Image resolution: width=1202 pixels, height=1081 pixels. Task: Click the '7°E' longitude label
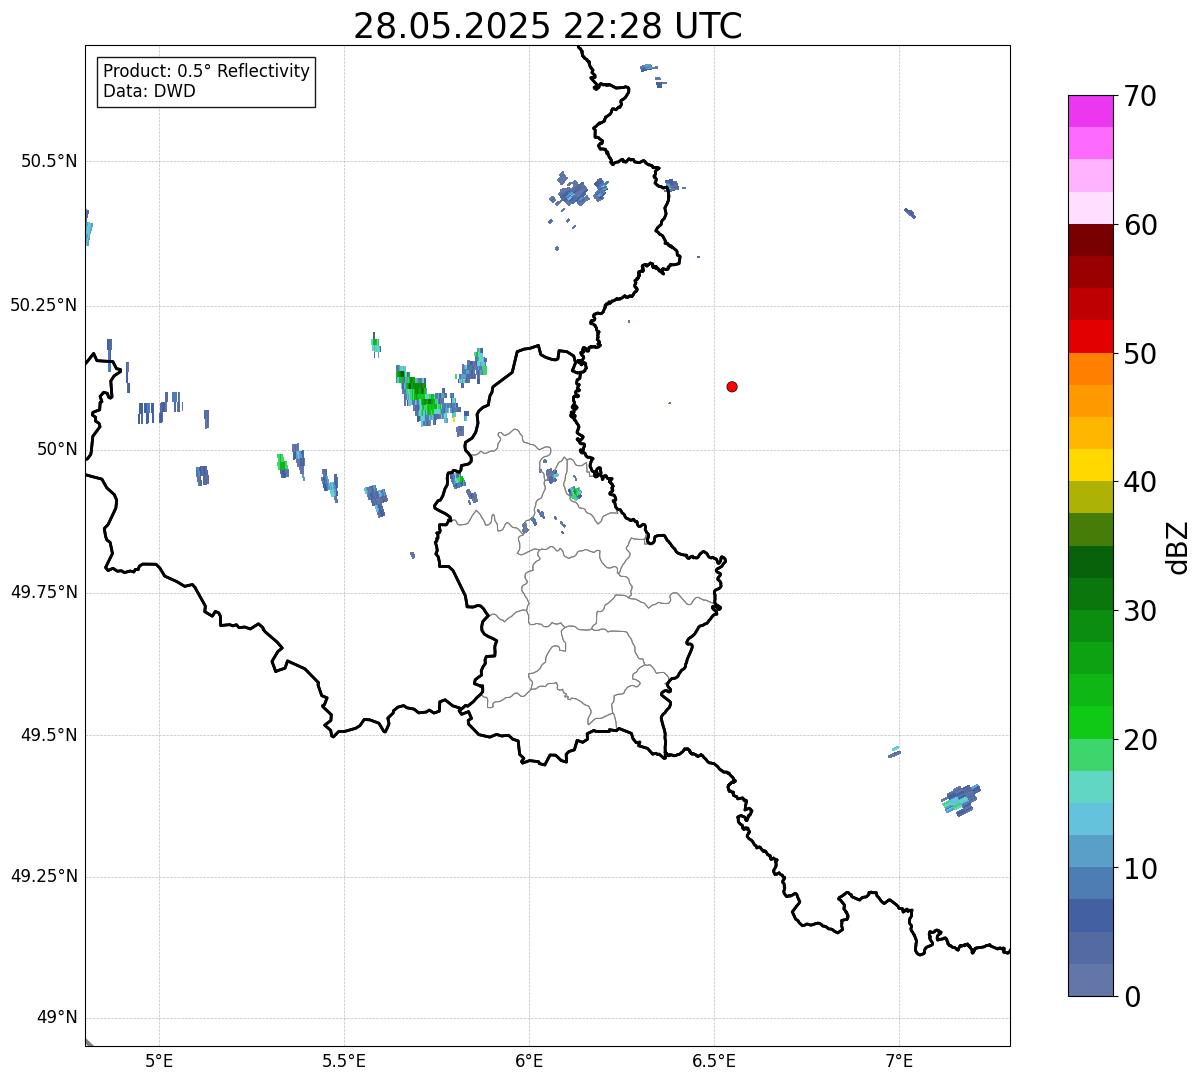click(x=899, y=1062)
